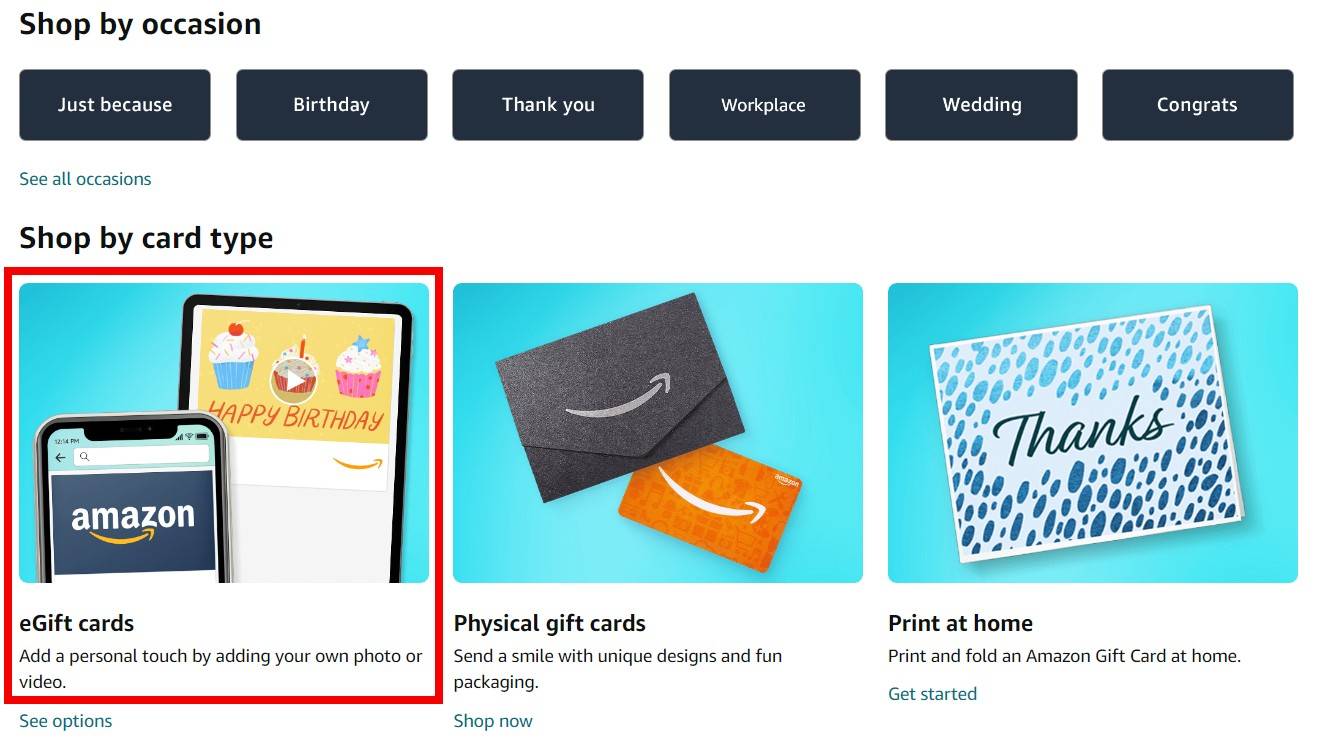Click the search bar in phone mockup

(142, 456)
